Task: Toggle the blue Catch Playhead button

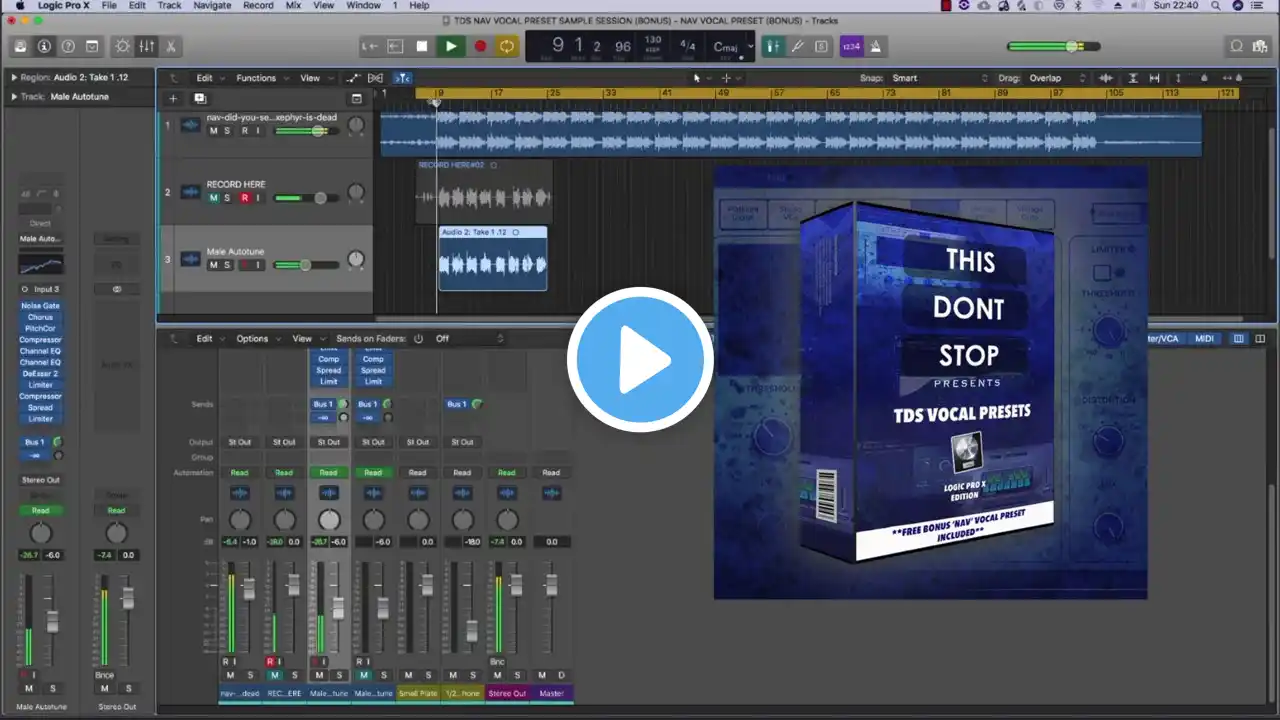Action: click(x=402, y=78)
